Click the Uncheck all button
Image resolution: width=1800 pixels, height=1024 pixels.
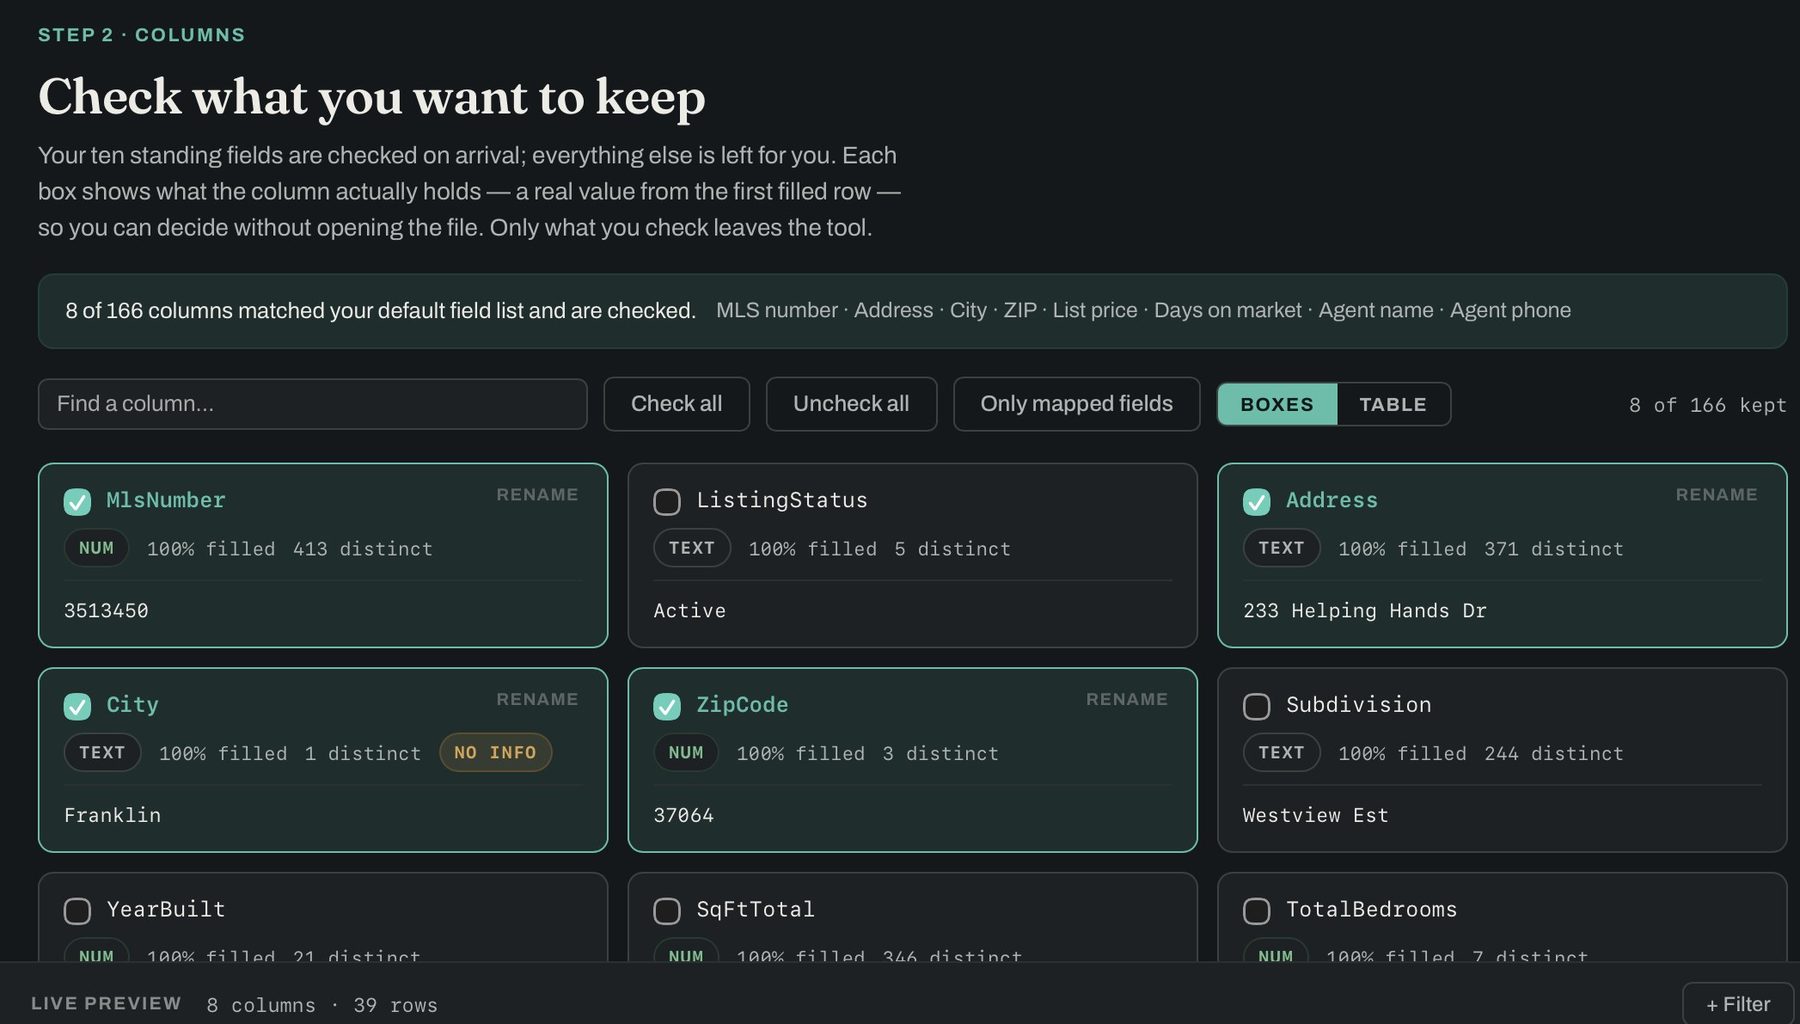[851, 404]
